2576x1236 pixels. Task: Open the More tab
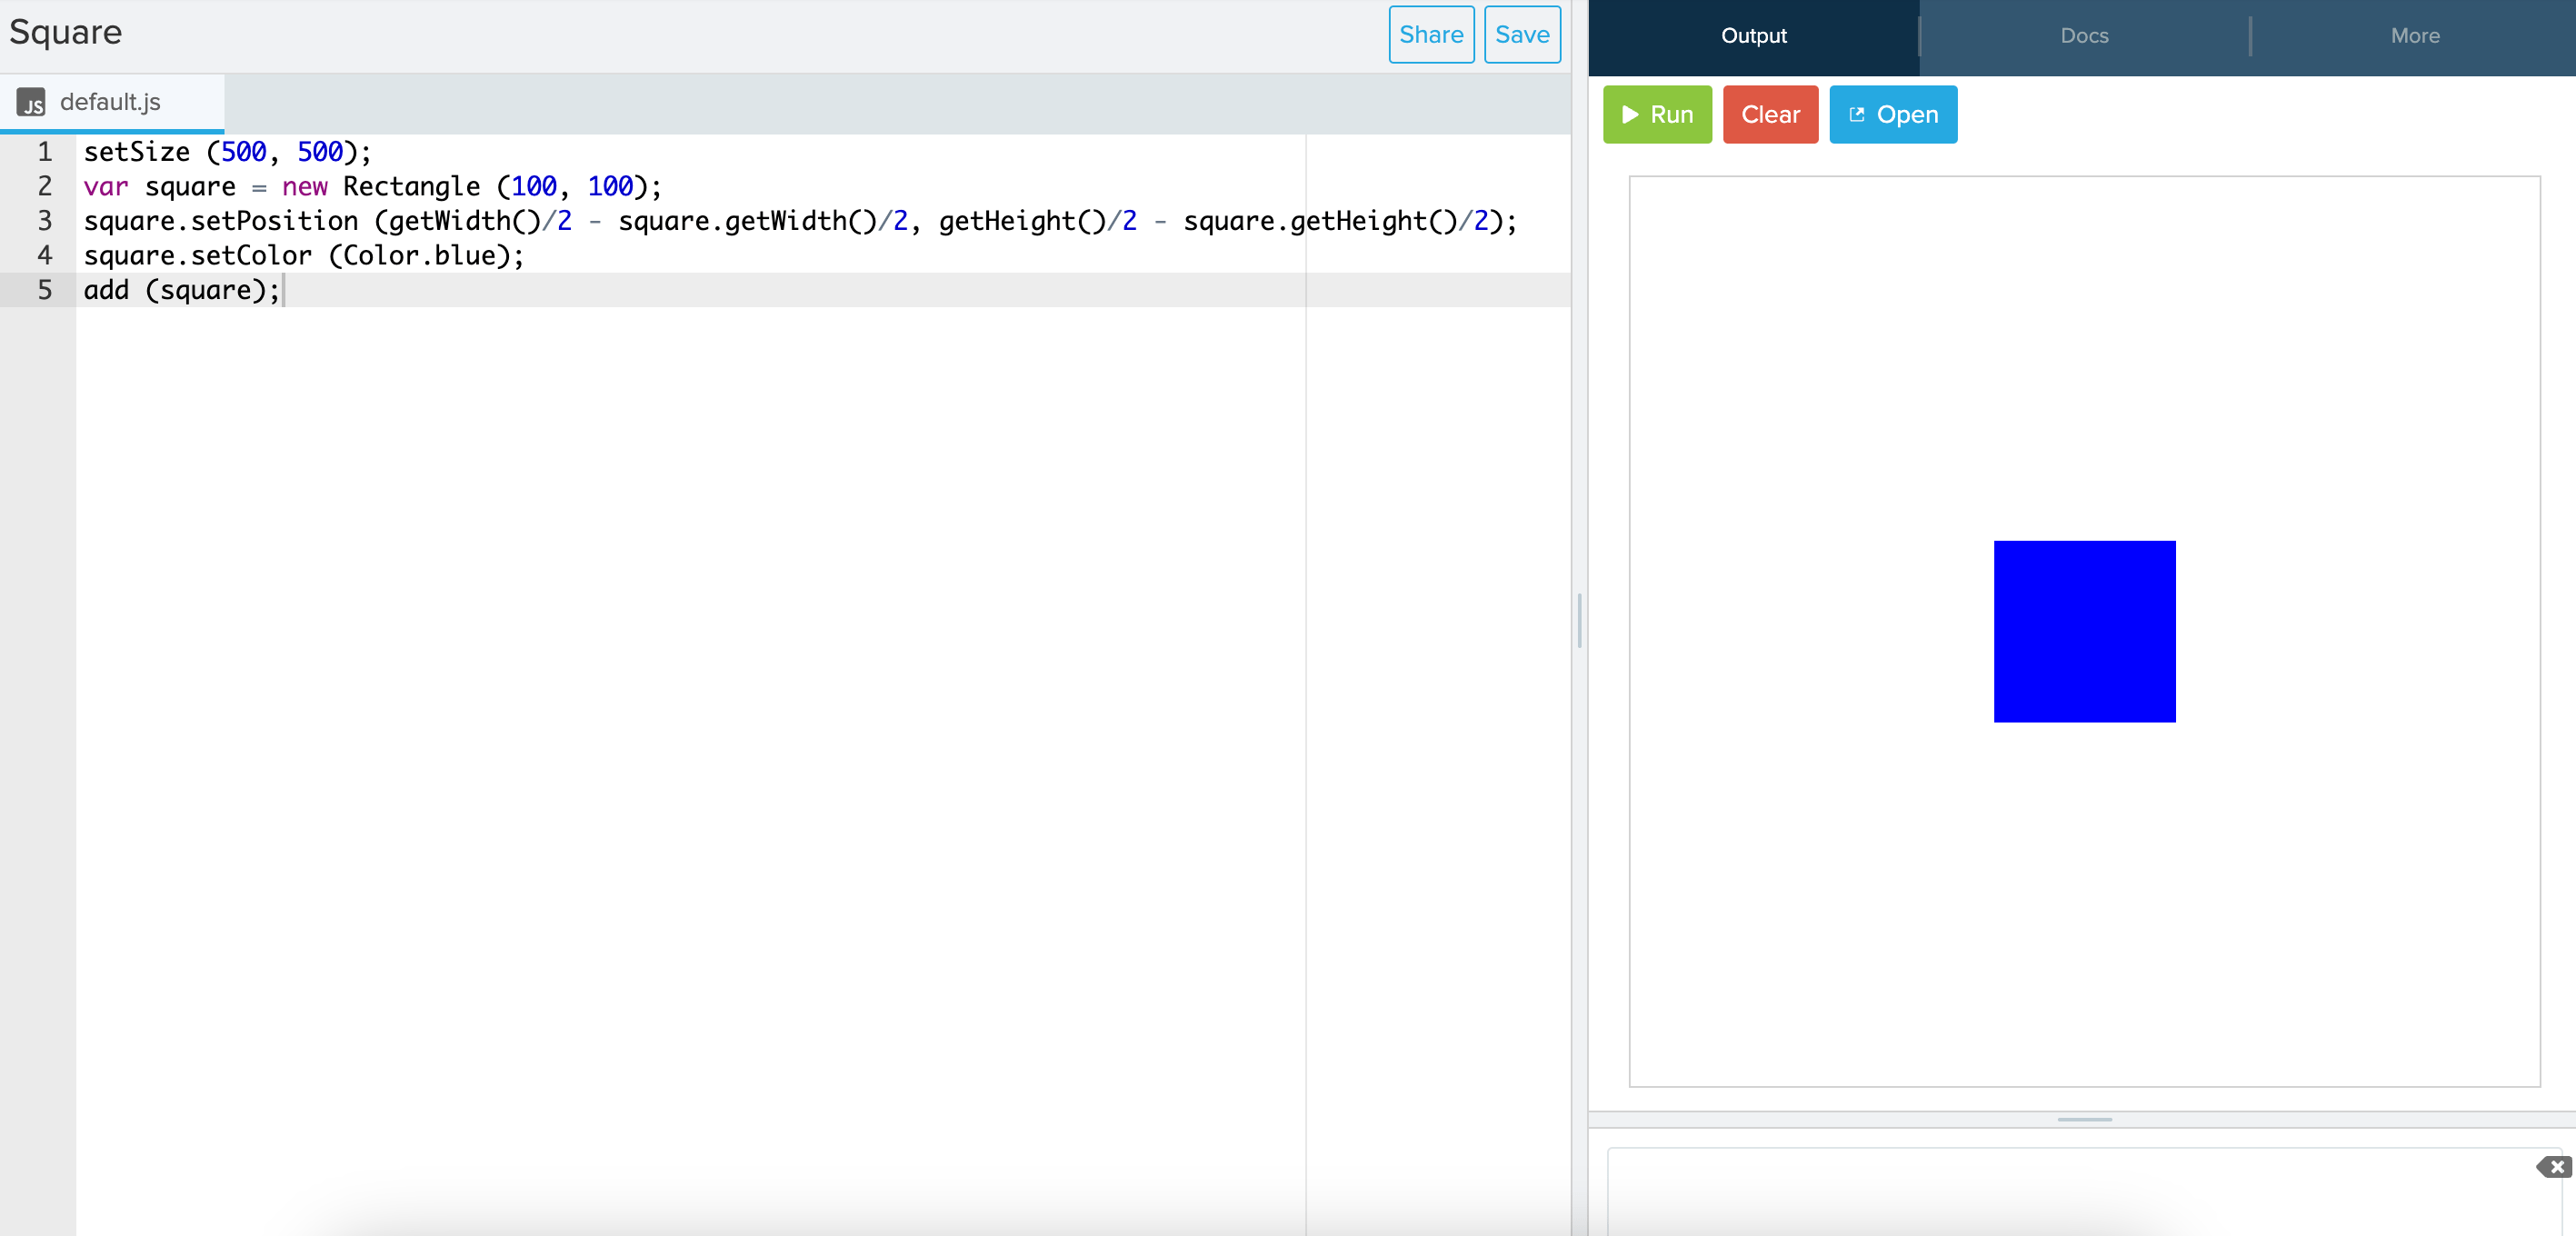(2414, 36)
